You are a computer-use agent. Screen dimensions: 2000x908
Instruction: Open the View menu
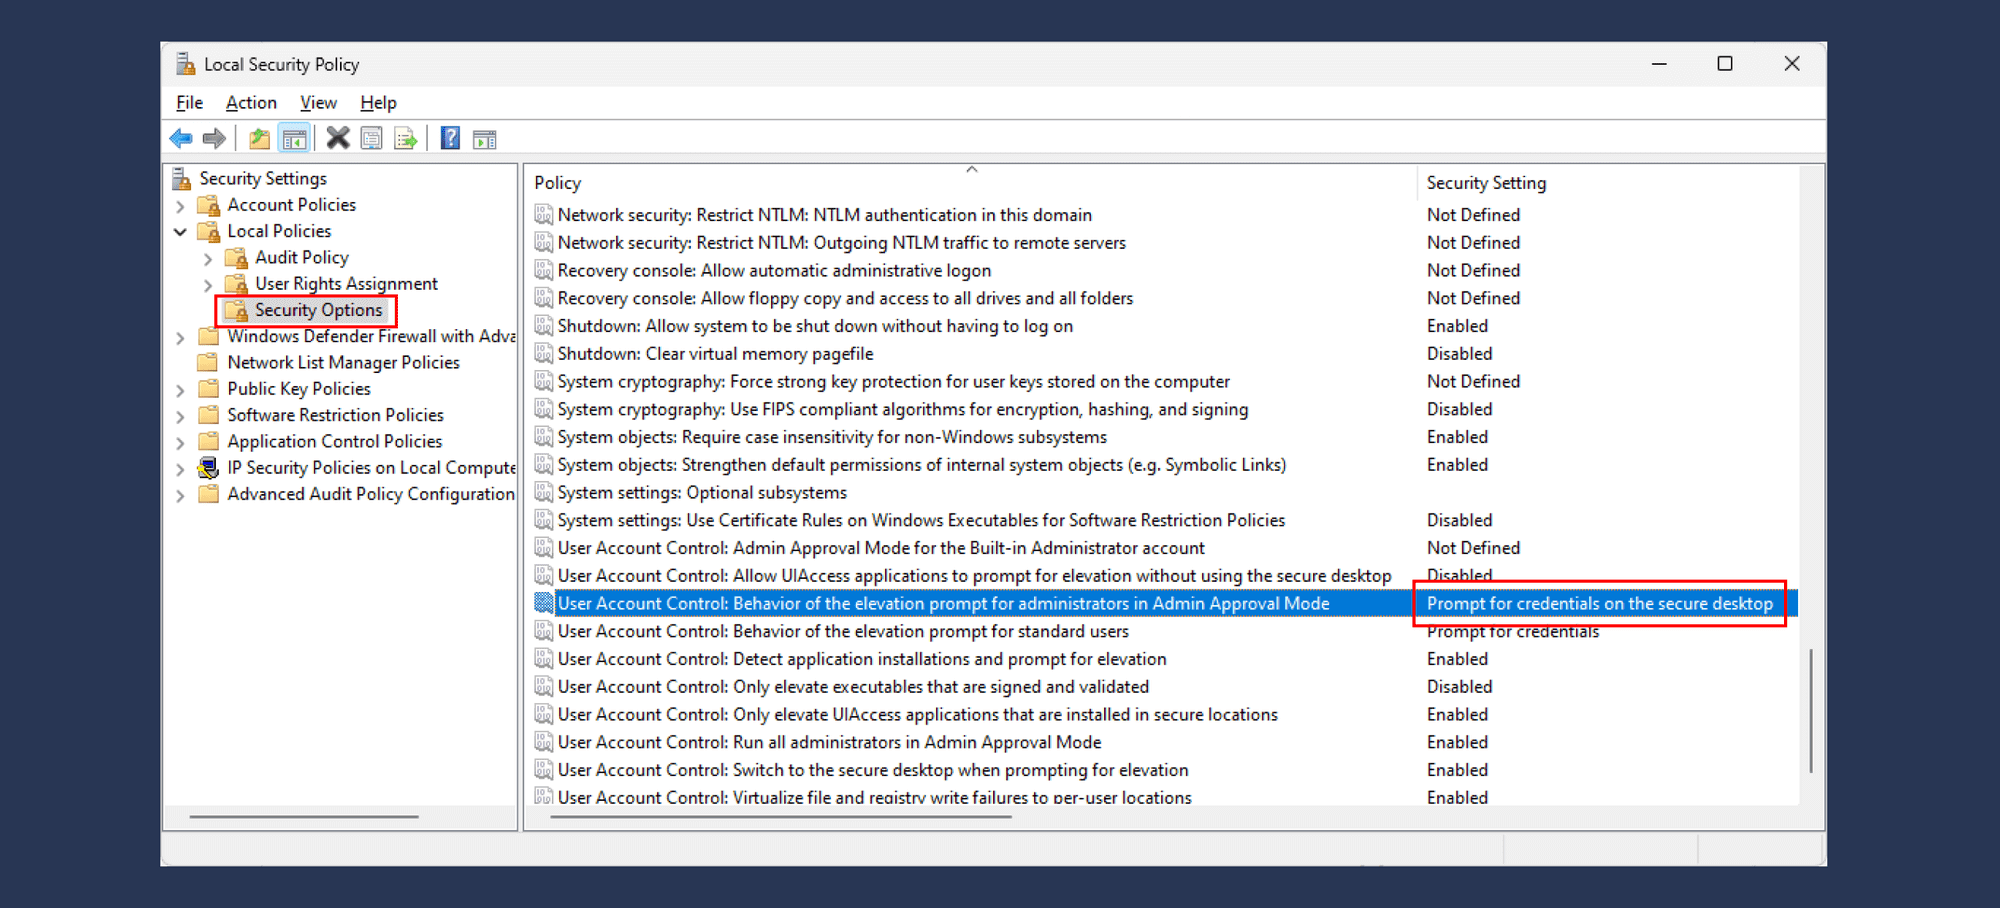click(318, 102)
